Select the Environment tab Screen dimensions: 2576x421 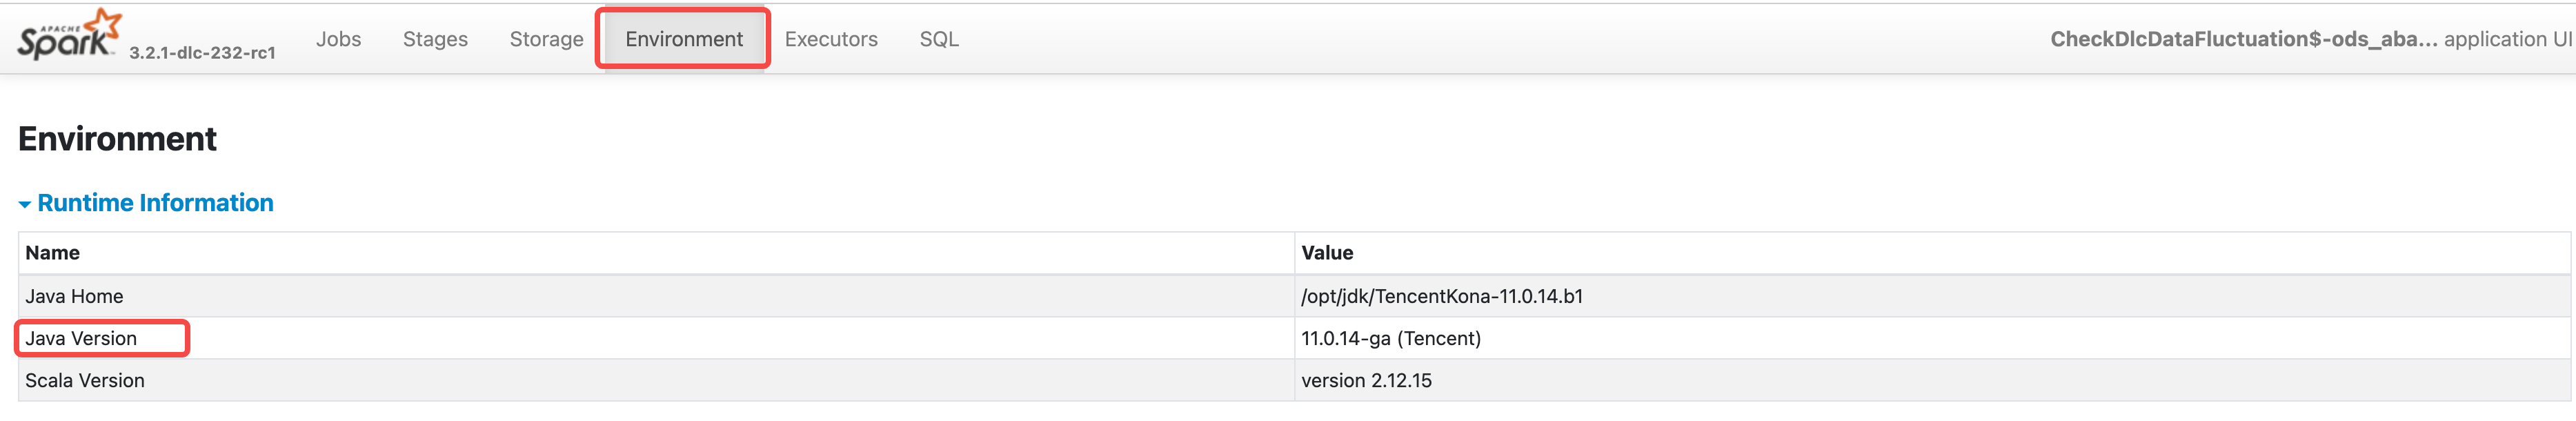coord(684,39)
